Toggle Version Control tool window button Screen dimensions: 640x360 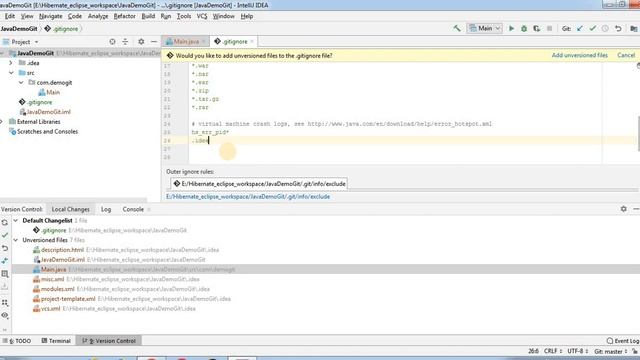coord(109,340)
